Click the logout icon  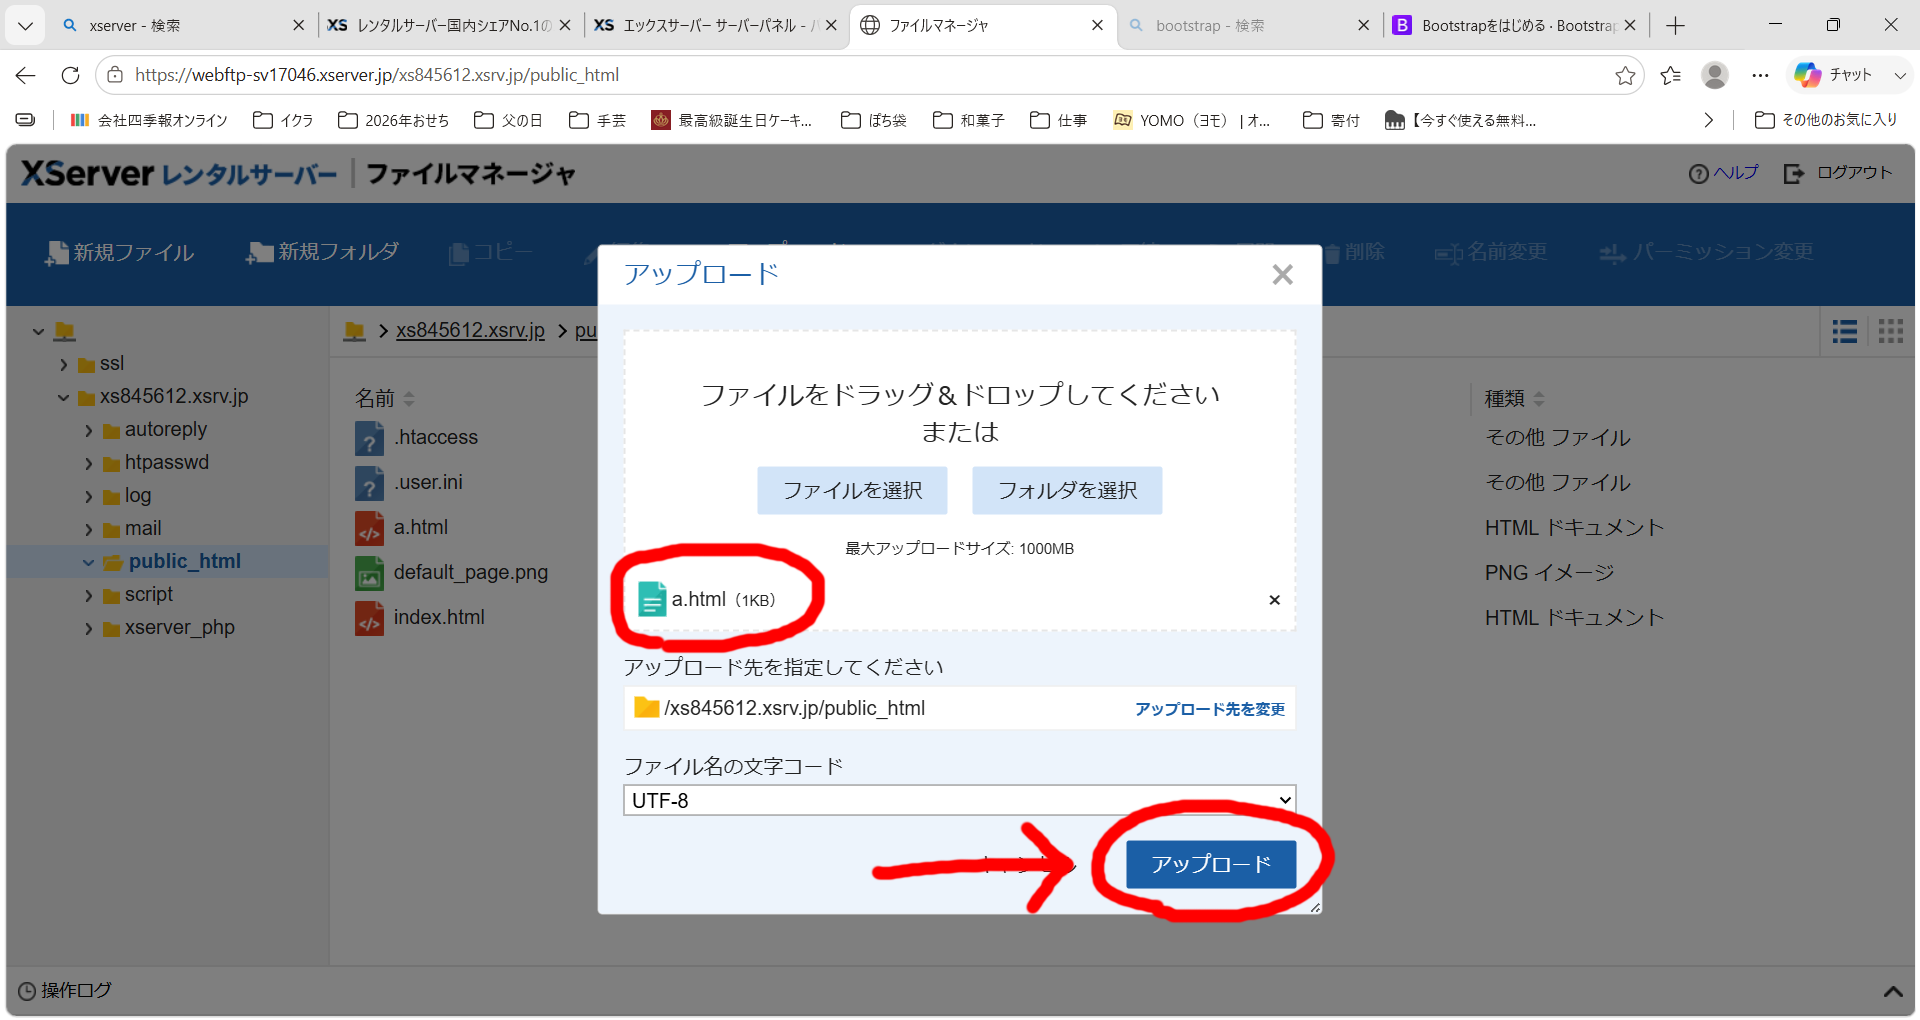pos(1794,174)
